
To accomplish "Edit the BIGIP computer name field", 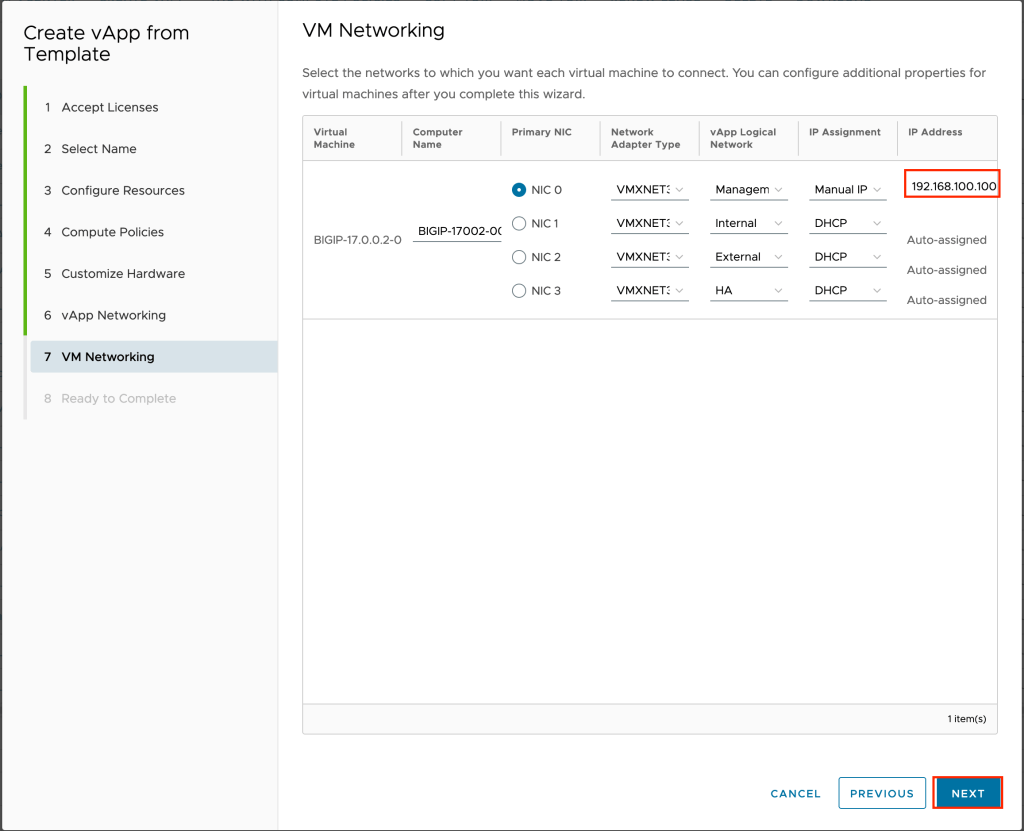I will coord(457,231).
